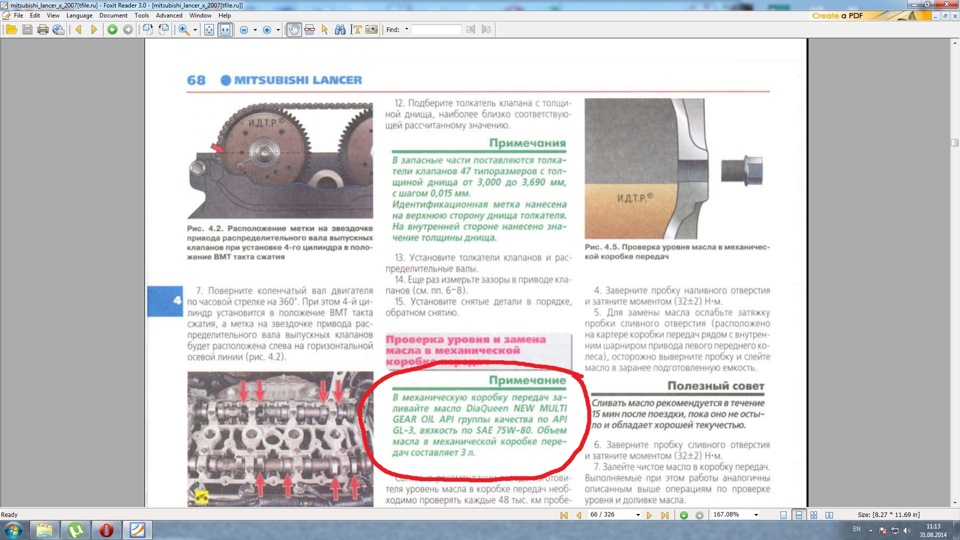
Task: Click into the Find text field
Action: (x=436, y=29)
